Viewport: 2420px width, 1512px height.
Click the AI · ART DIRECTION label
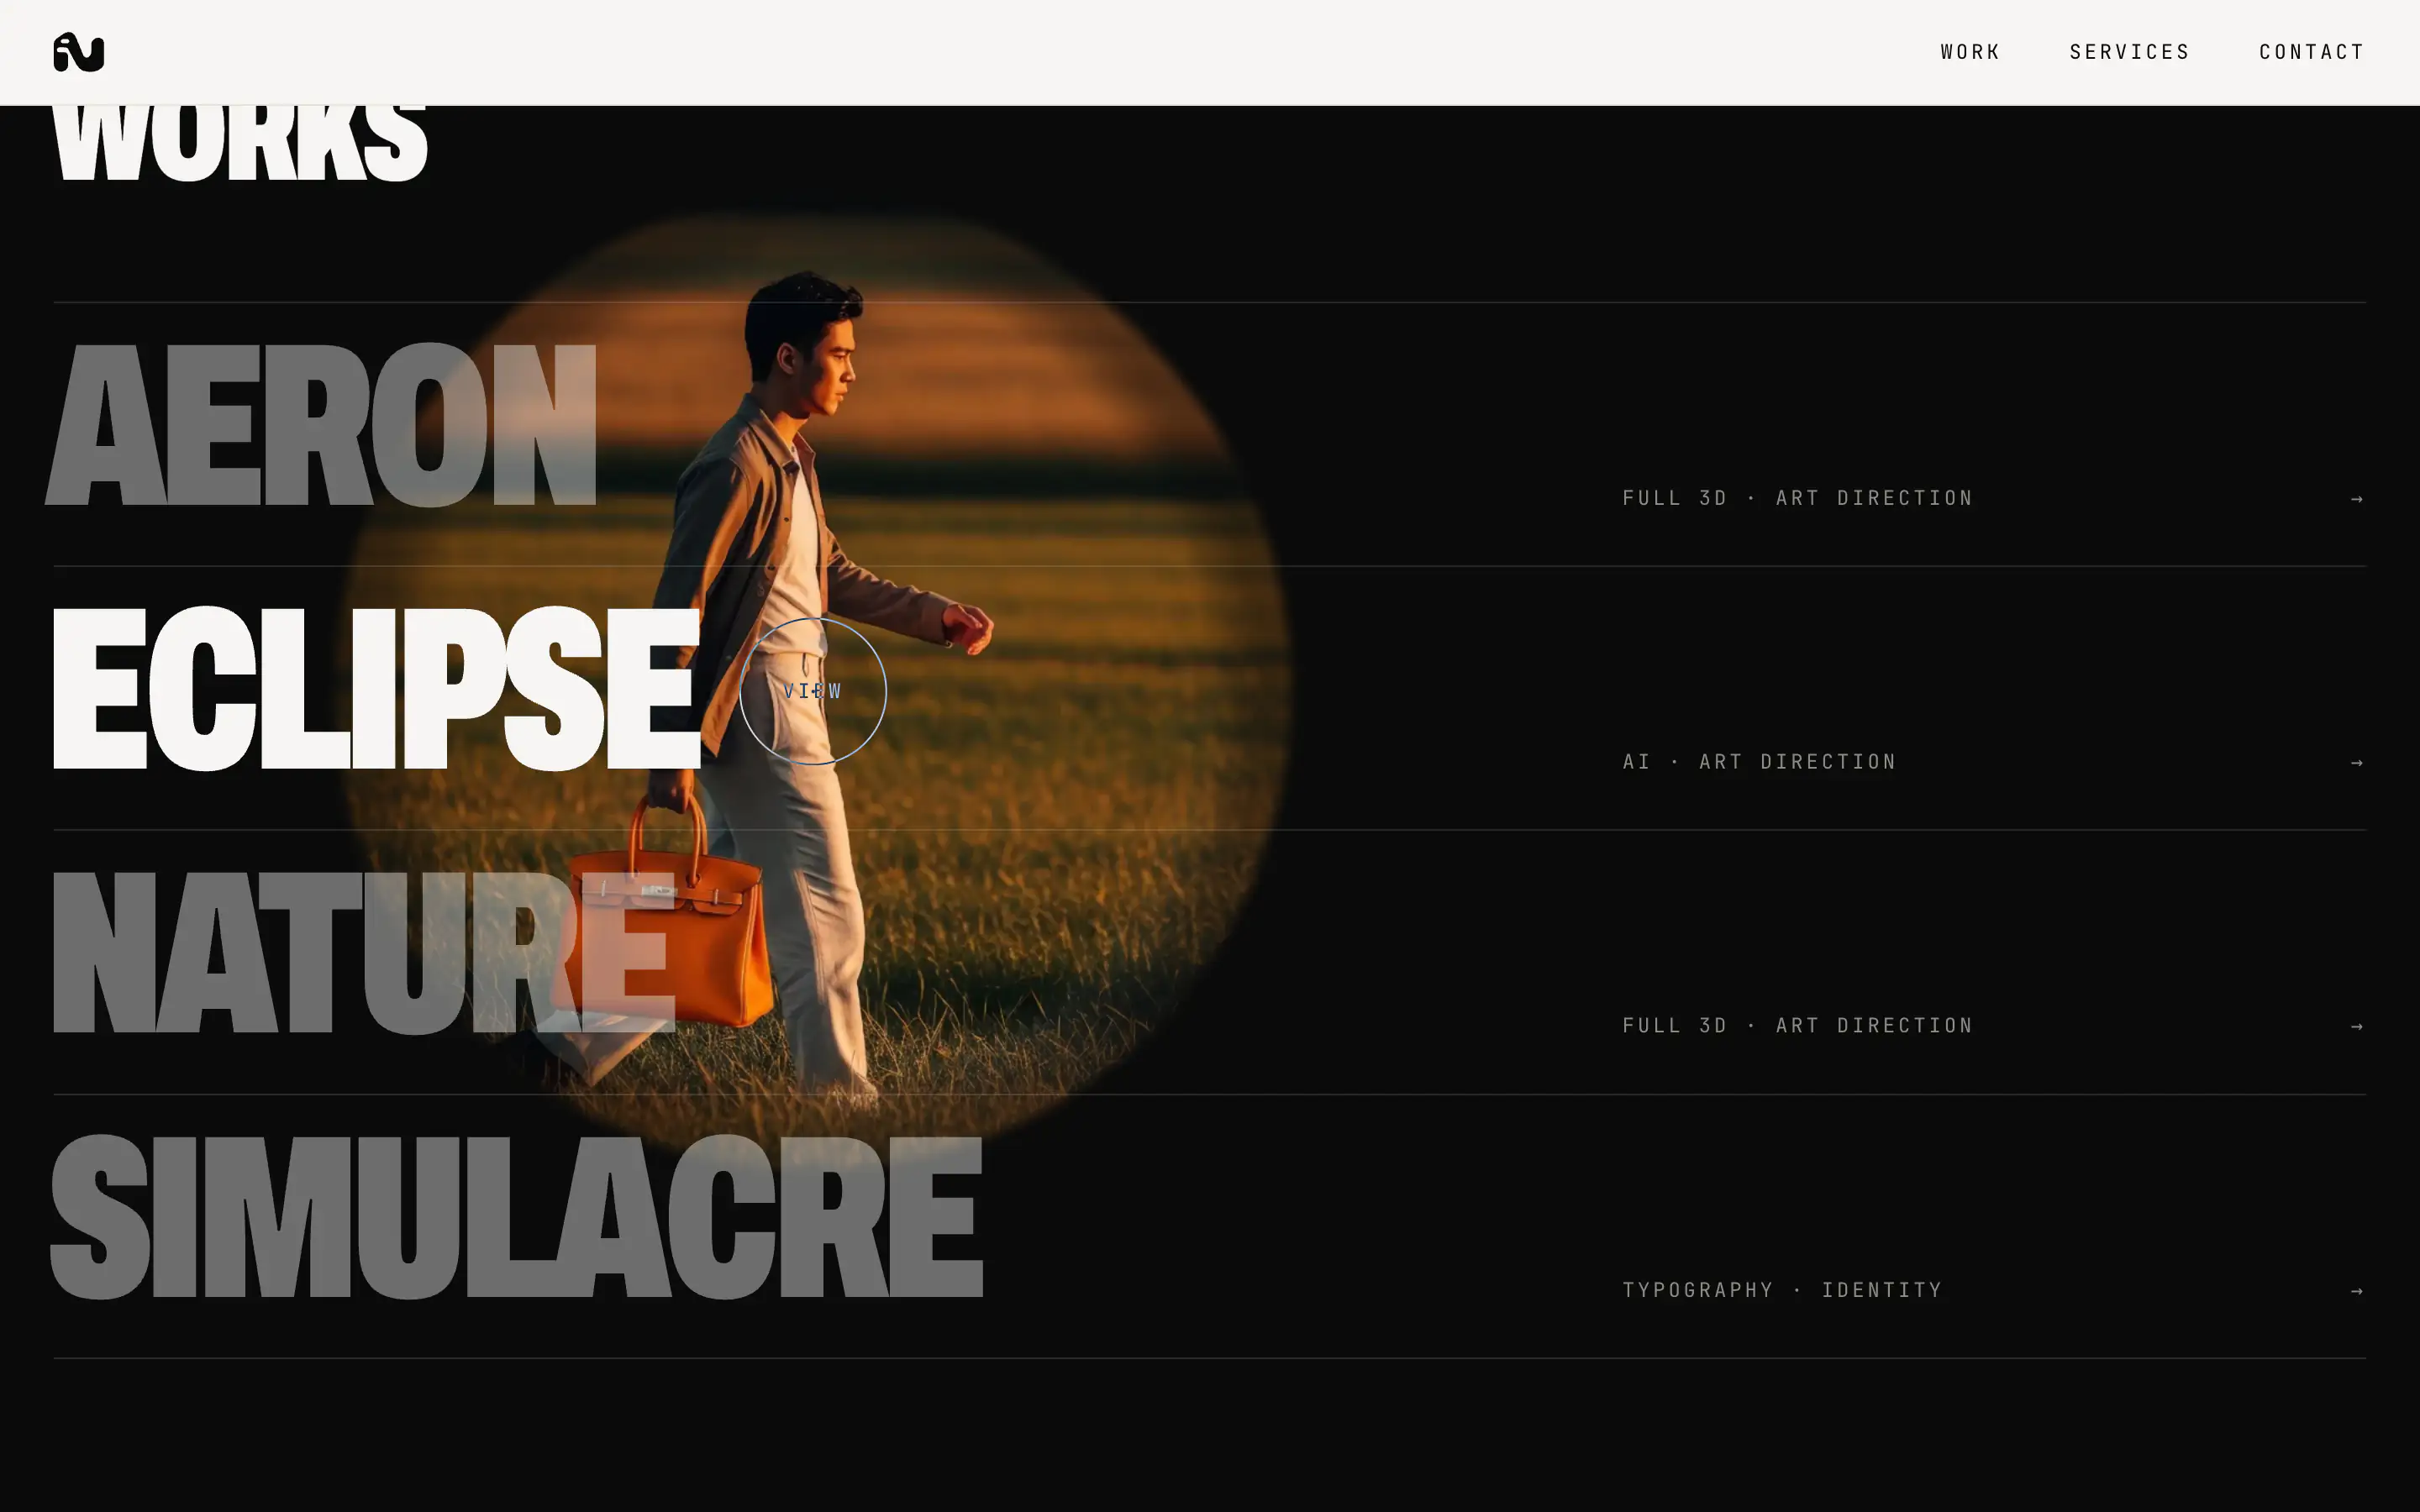coord(1759,762)
